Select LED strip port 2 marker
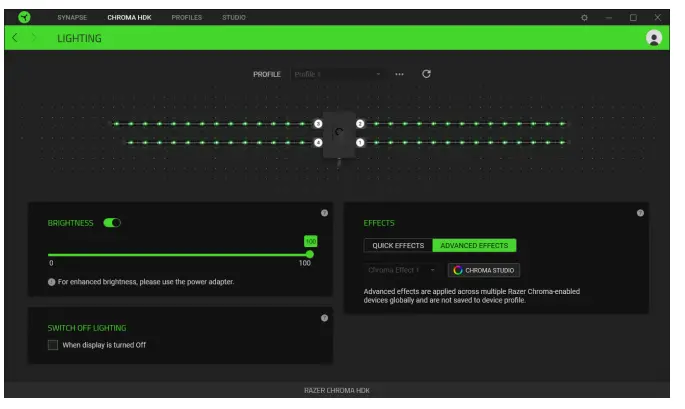The width and height of the screenshot is (685, 409). [x=360, y=124]
